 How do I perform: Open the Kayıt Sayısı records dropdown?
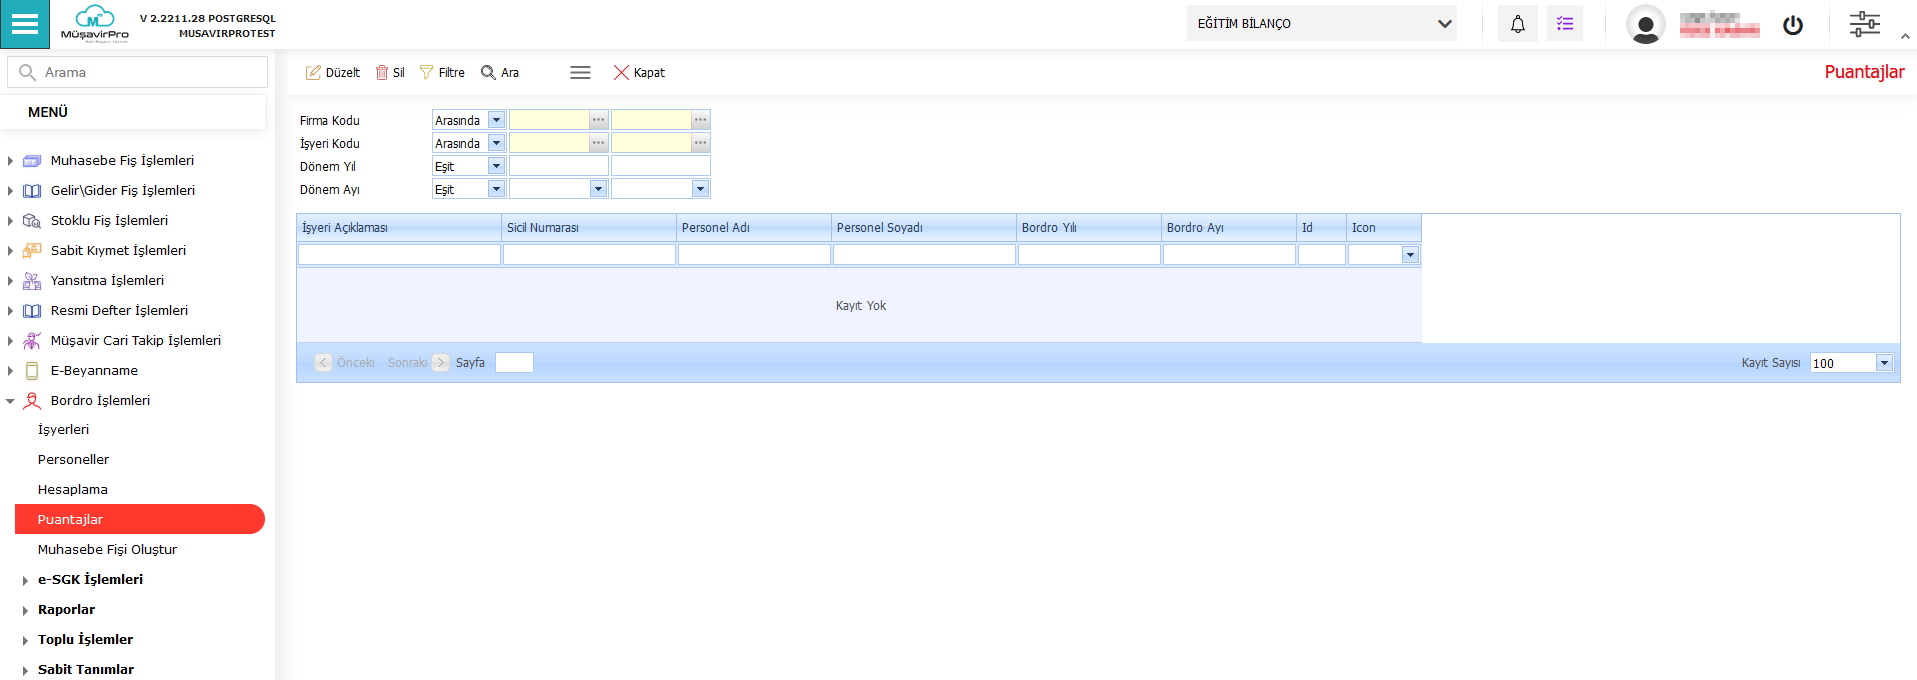pos(1884,363)
